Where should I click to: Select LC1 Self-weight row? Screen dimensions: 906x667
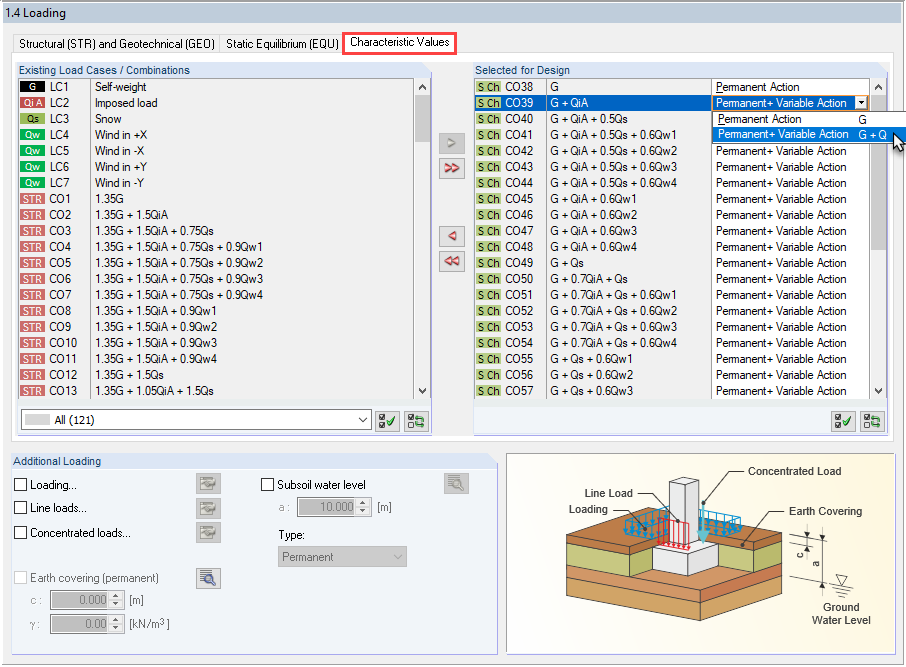(x=216, y=87)
